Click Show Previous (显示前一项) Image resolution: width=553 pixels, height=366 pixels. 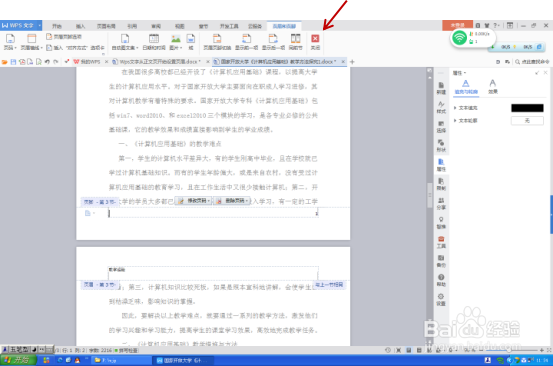(247, 42)
